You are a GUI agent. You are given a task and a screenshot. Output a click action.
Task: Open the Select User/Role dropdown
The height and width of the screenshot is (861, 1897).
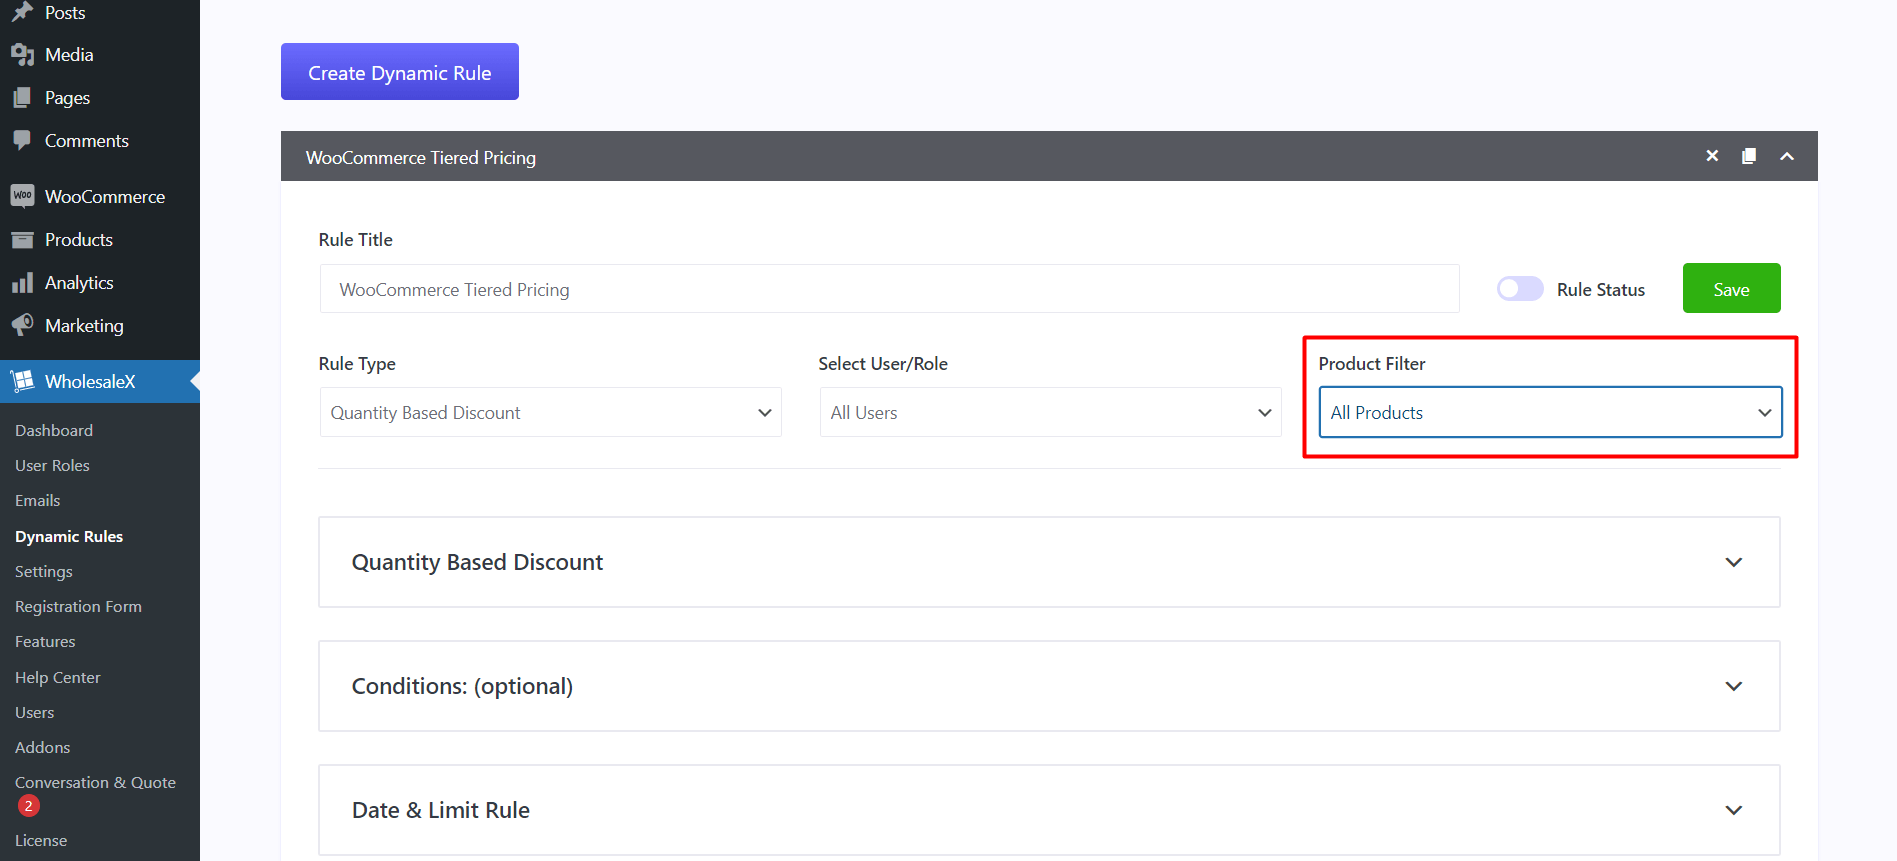pos(1050,412)
